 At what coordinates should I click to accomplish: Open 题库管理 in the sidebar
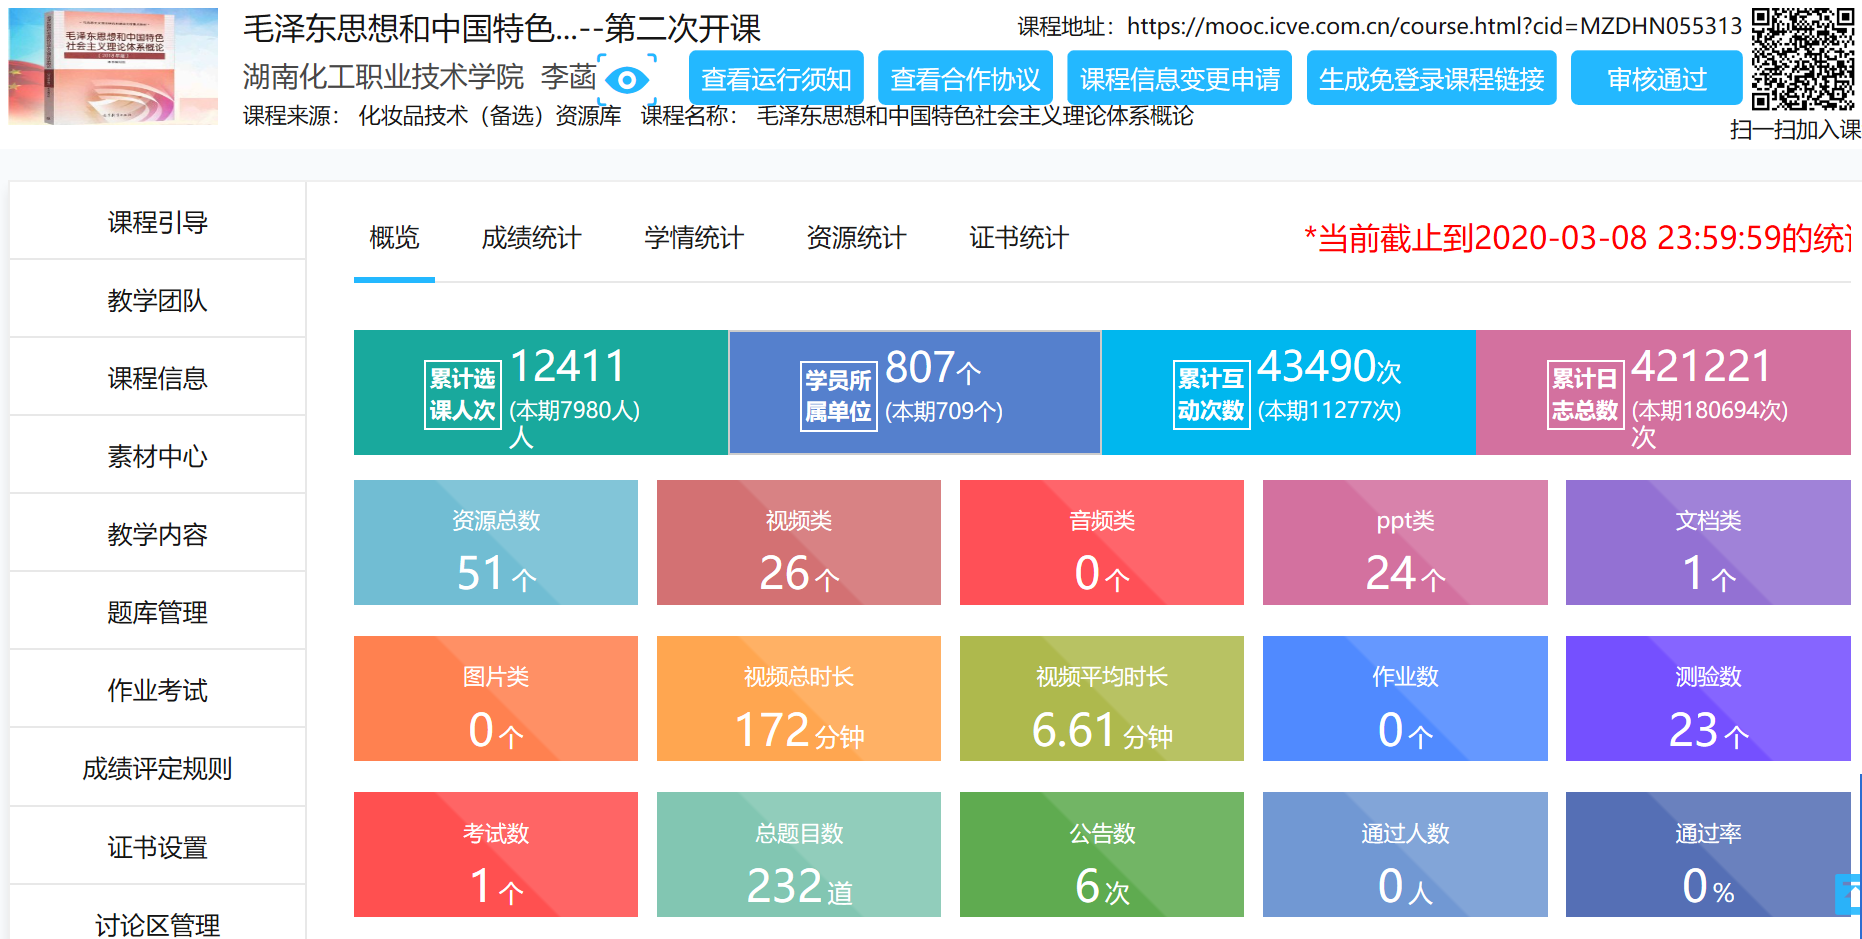click(157, 612)
